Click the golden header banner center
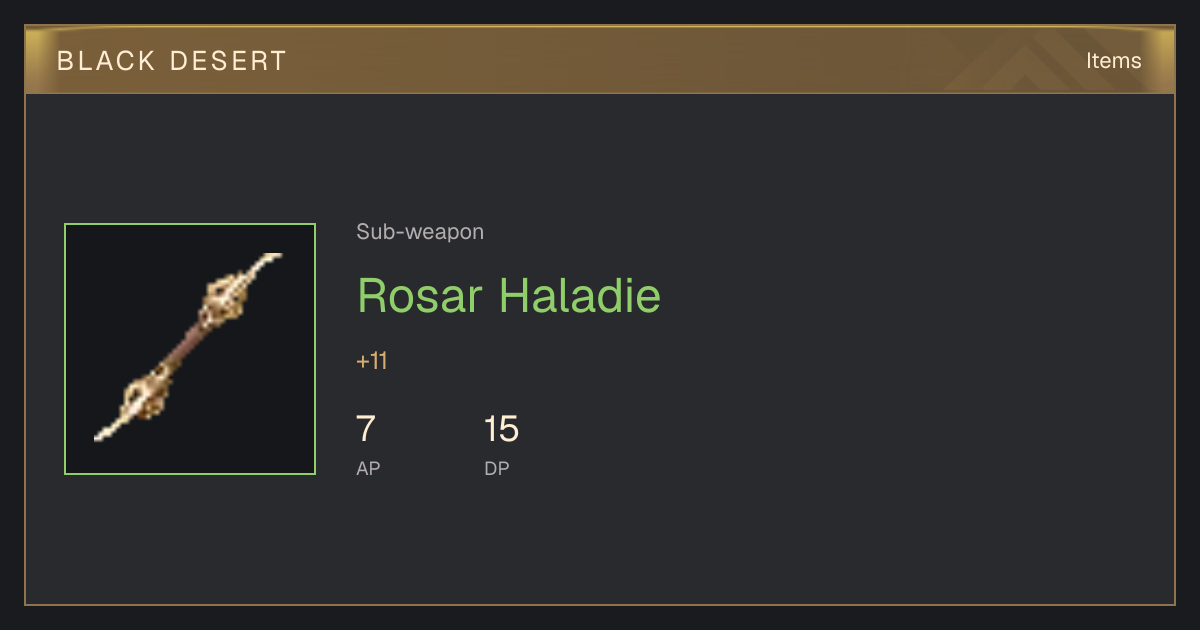 (x=600, y=60)
